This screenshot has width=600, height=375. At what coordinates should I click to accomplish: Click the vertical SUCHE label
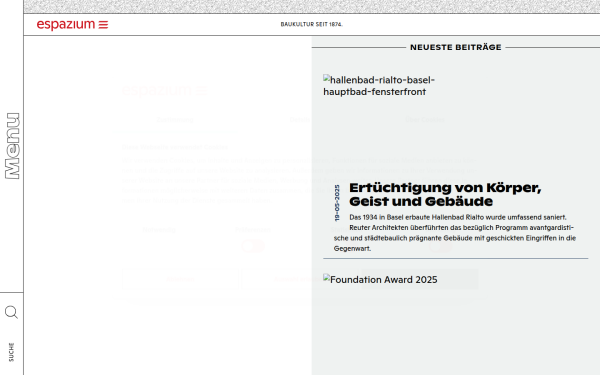11,352
